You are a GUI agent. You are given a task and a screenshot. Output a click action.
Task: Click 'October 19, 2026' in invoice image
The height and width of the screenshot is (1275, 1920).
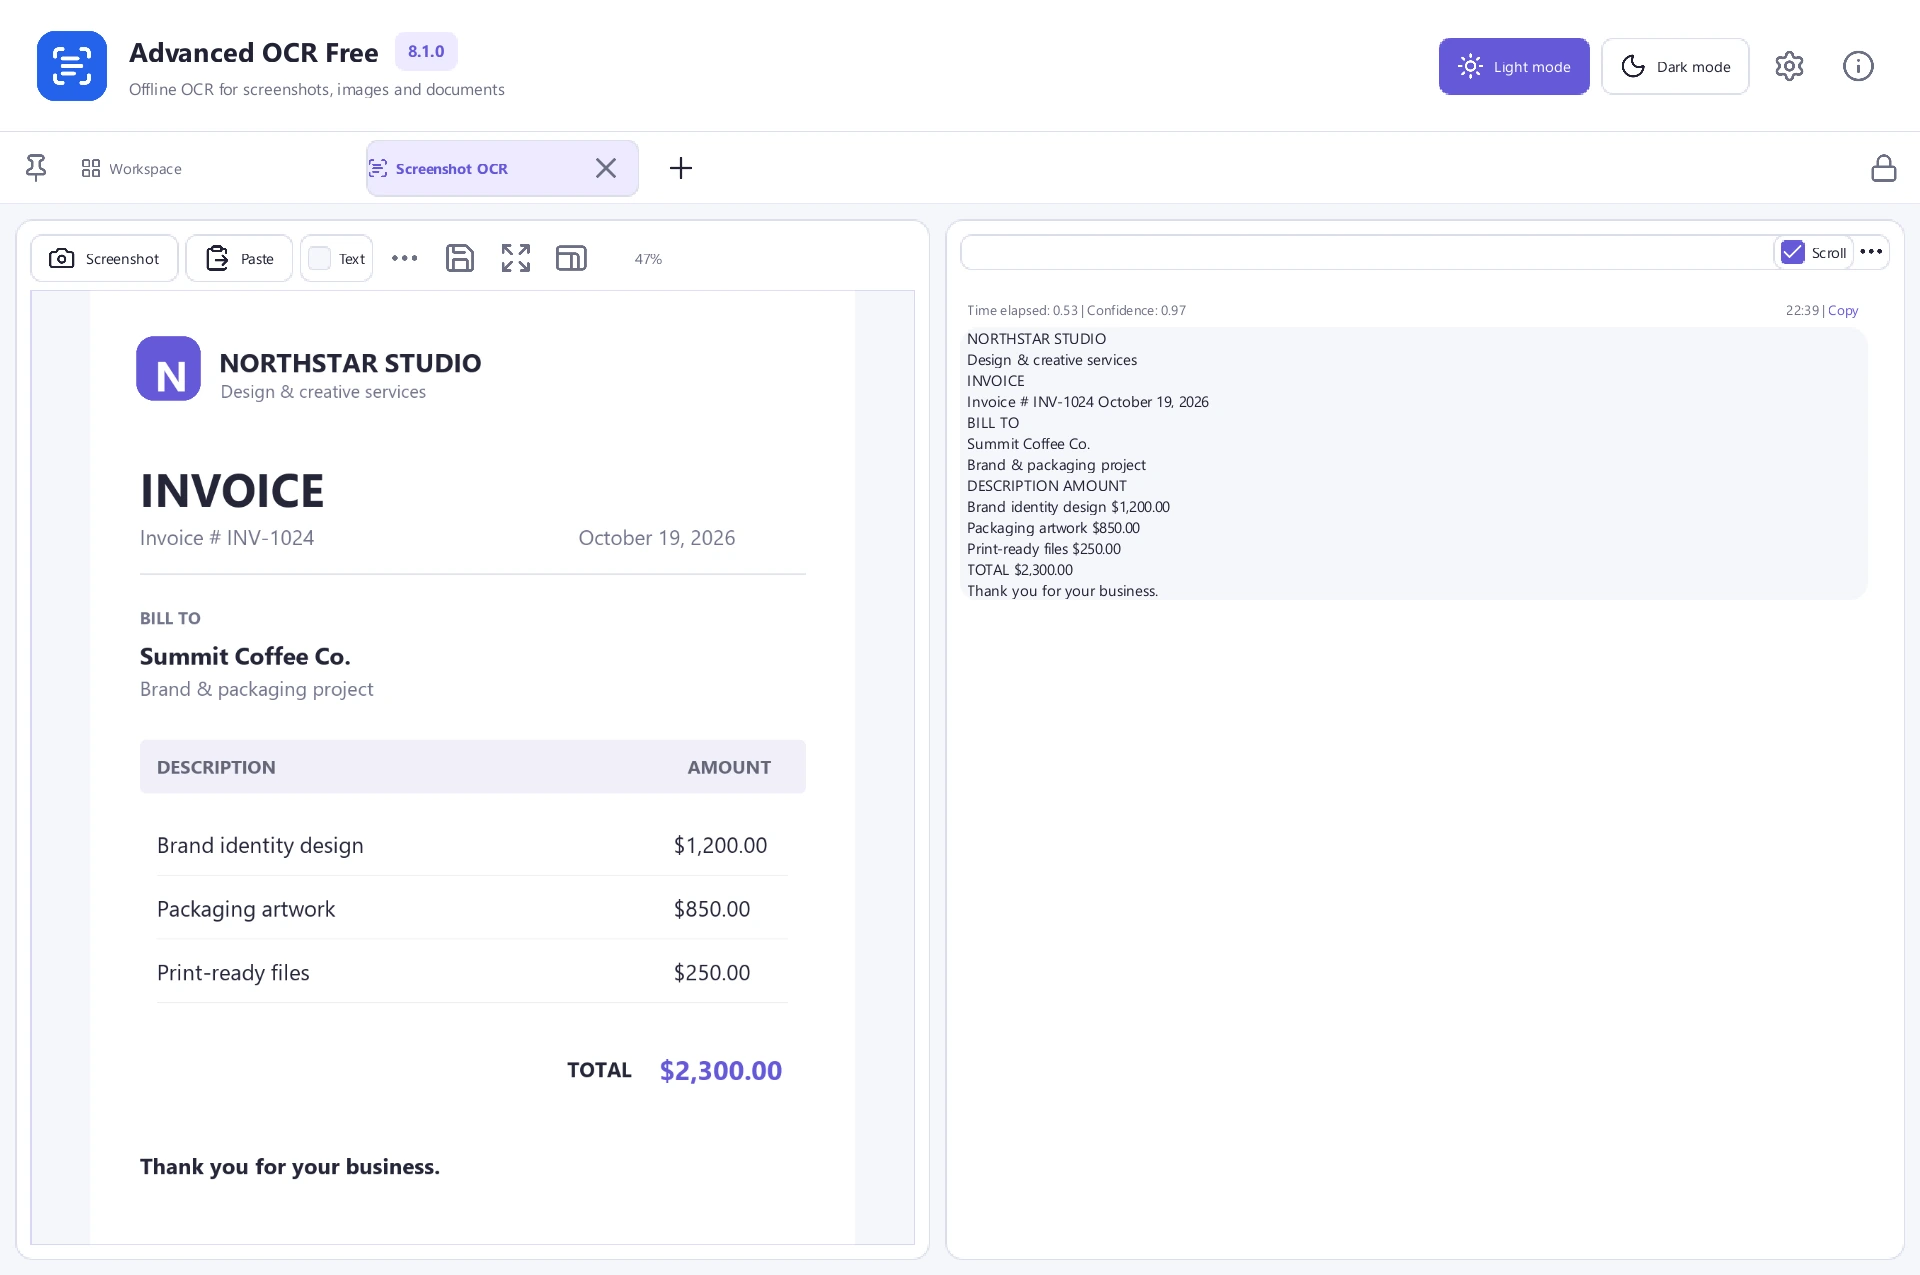click(x=657, y=538)
